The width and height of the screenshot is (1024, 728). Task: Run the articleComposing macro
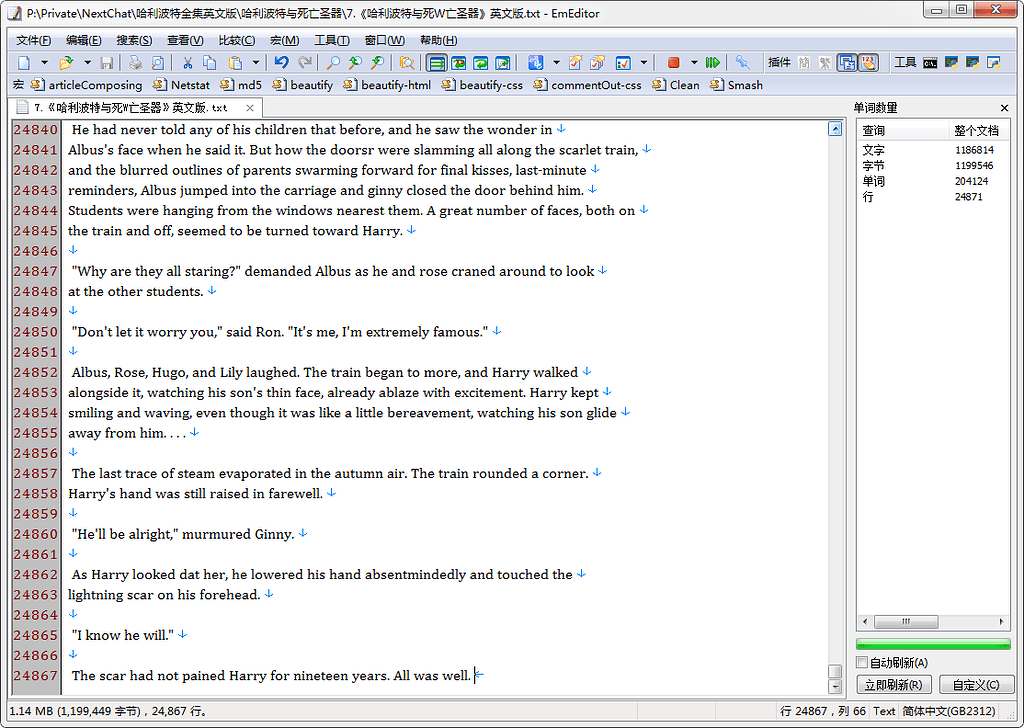[x=87, y=85]
